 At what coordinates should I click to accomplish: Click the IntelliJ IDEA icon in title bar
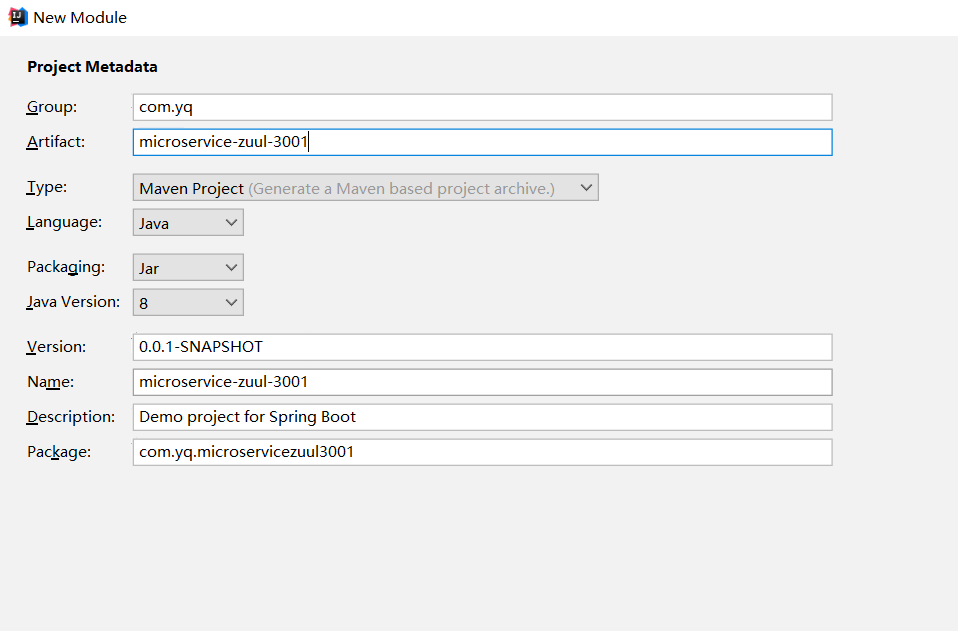click(x=18, y=17)
